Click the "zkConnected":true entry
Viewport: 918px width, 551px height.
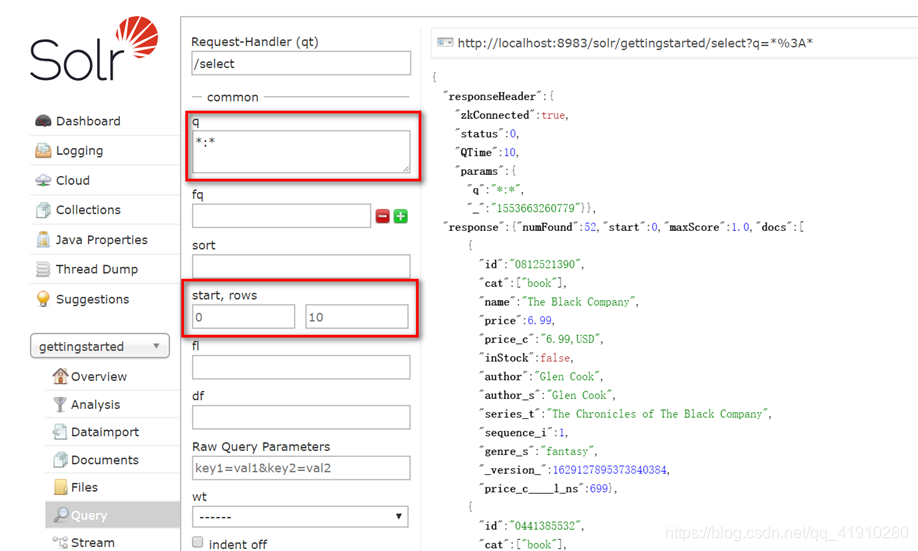pos(511,115)
